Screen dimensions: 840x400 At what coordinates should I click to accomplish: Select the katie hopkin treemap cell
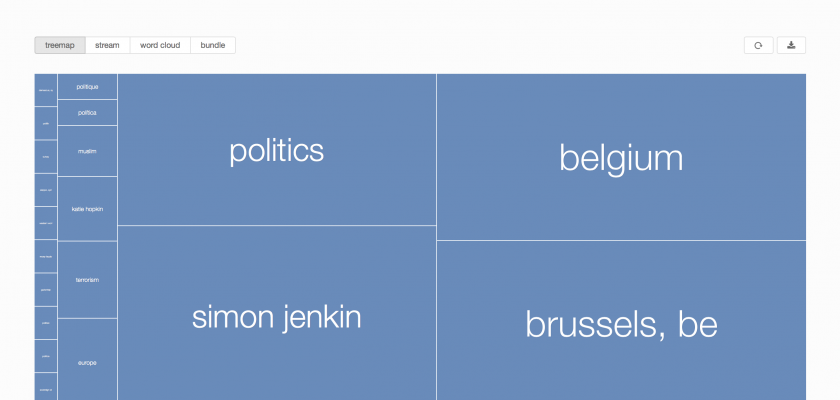tap(87, 209)
